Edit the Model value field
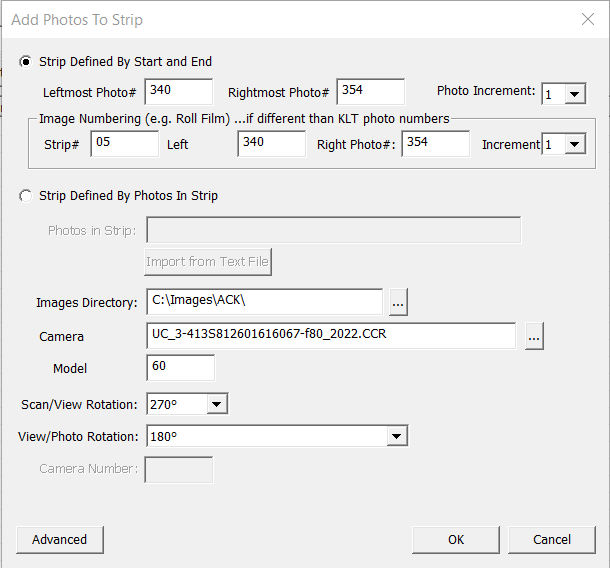610x568 pixels. pyautogui.click(x=181, y=368)
